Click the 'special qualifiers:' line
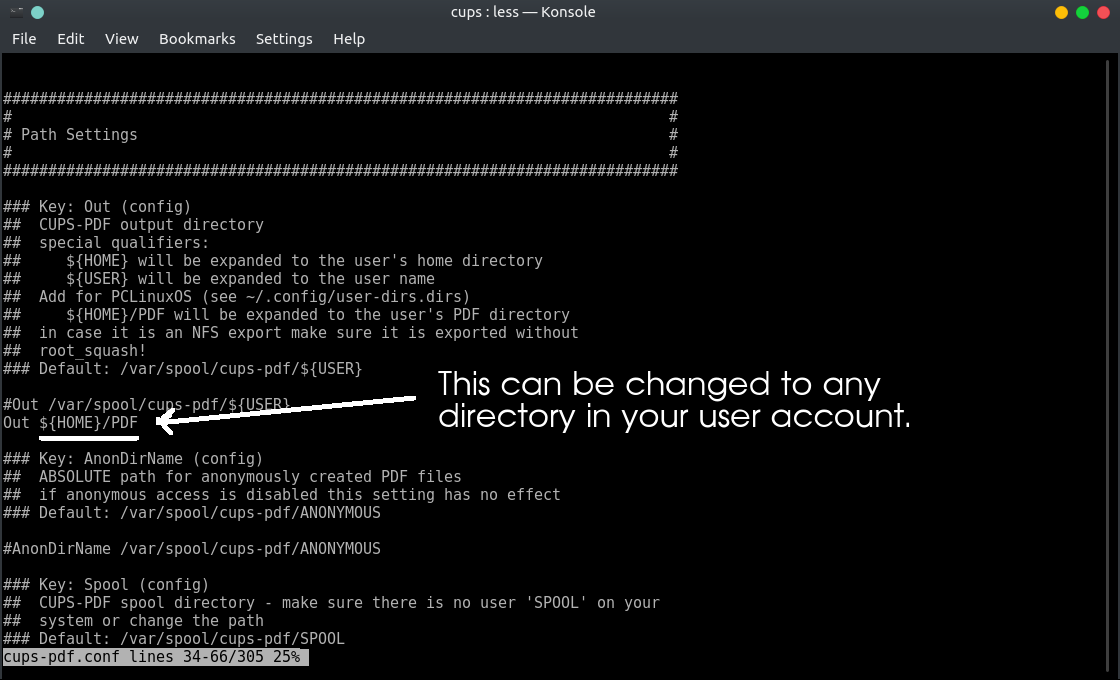Image resolution: width=1120 pixels, height=680 pixels. tap(106, 242)
